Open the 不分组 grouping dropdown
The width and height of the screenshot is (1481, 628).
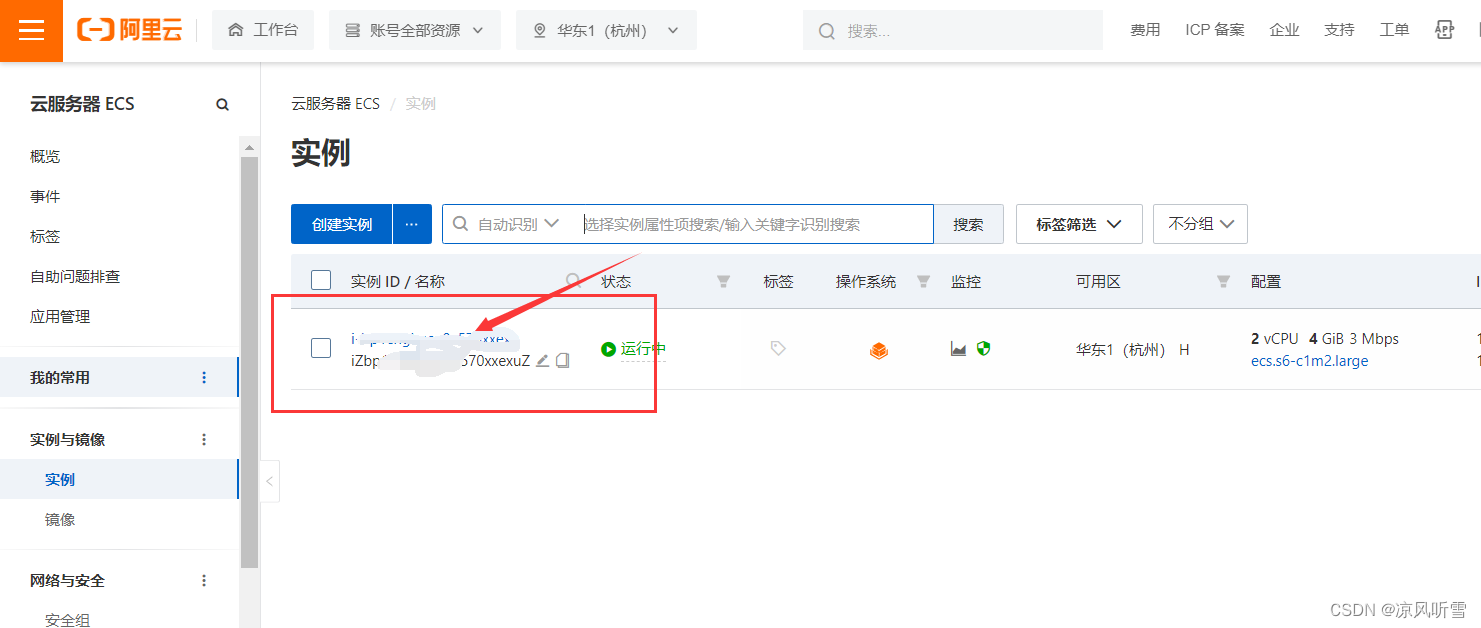(1200, 224)
